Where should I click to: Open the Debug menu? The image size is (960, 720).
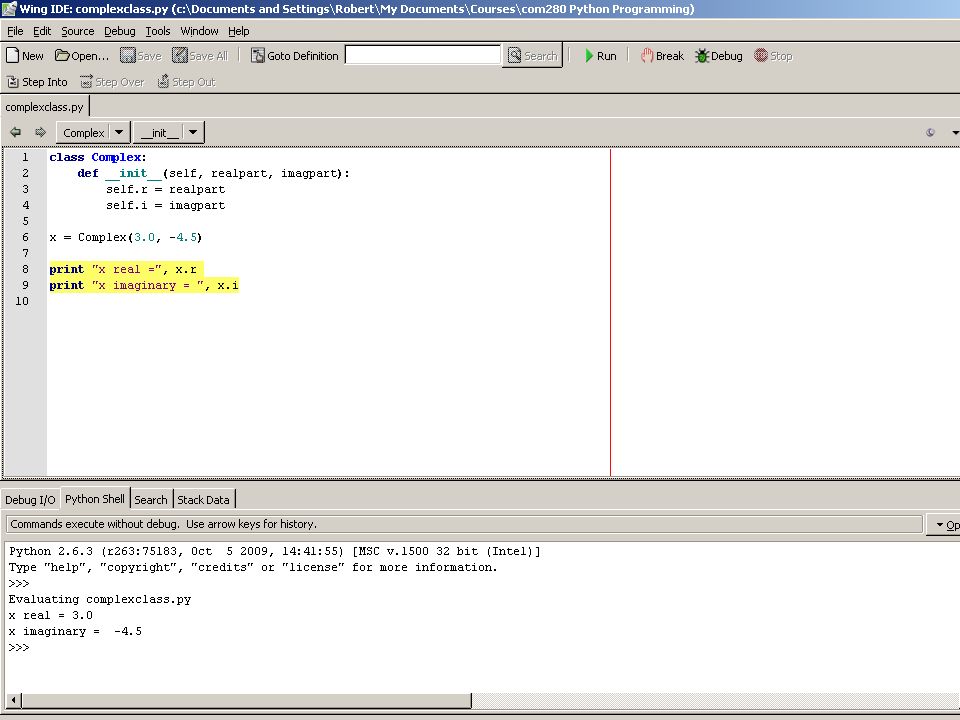(119, 31)
